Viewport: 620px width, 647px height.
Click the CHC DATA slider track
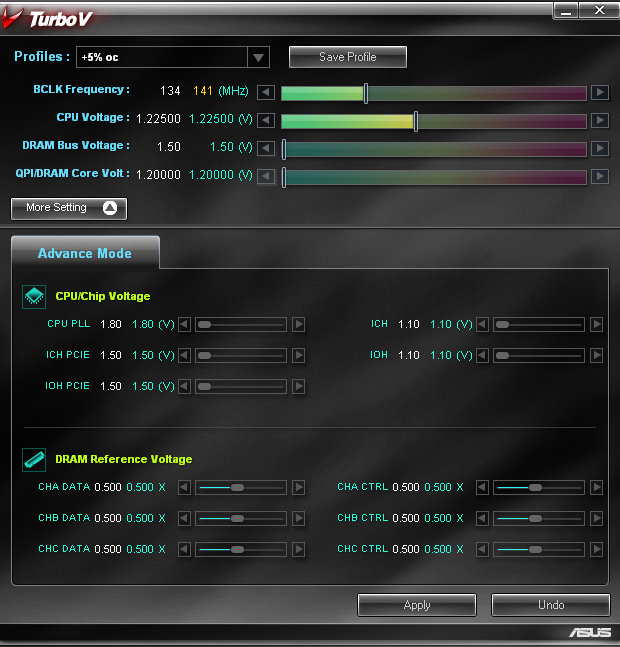241,549
